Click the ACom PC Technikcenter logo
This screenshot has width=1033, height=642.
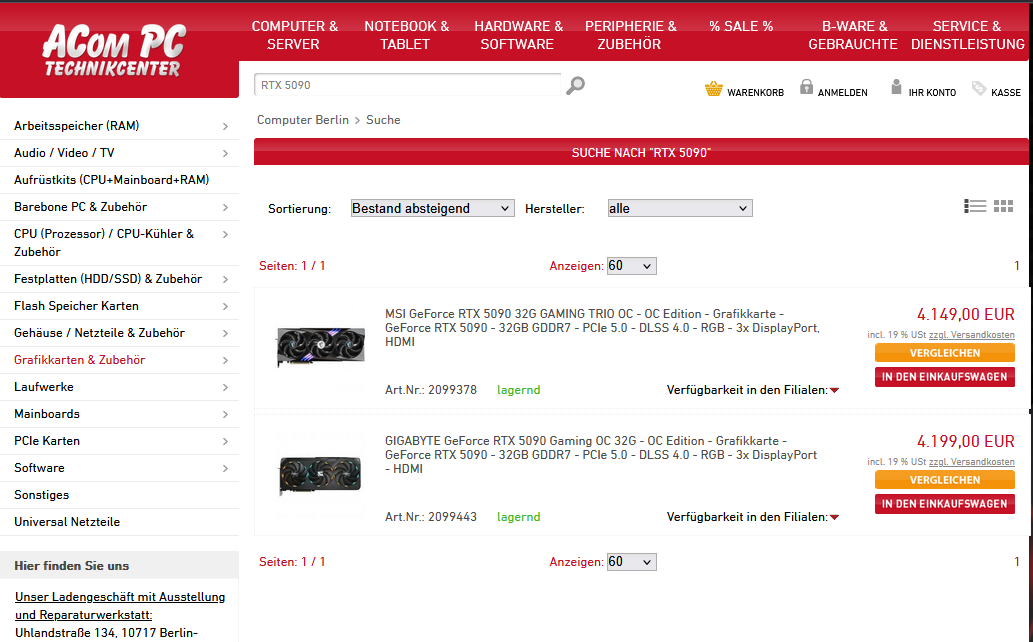[x=114, y=51]
